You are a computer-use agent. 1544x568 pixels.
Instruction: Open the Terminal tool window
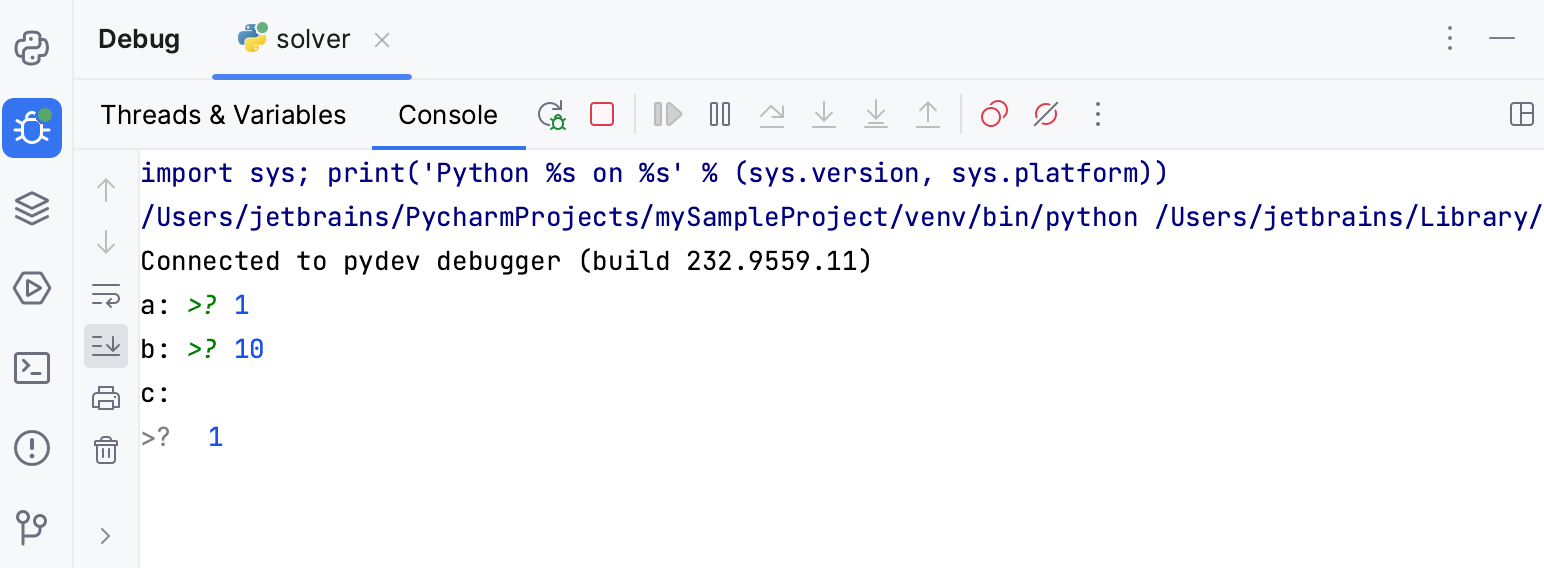pos(32,368)
